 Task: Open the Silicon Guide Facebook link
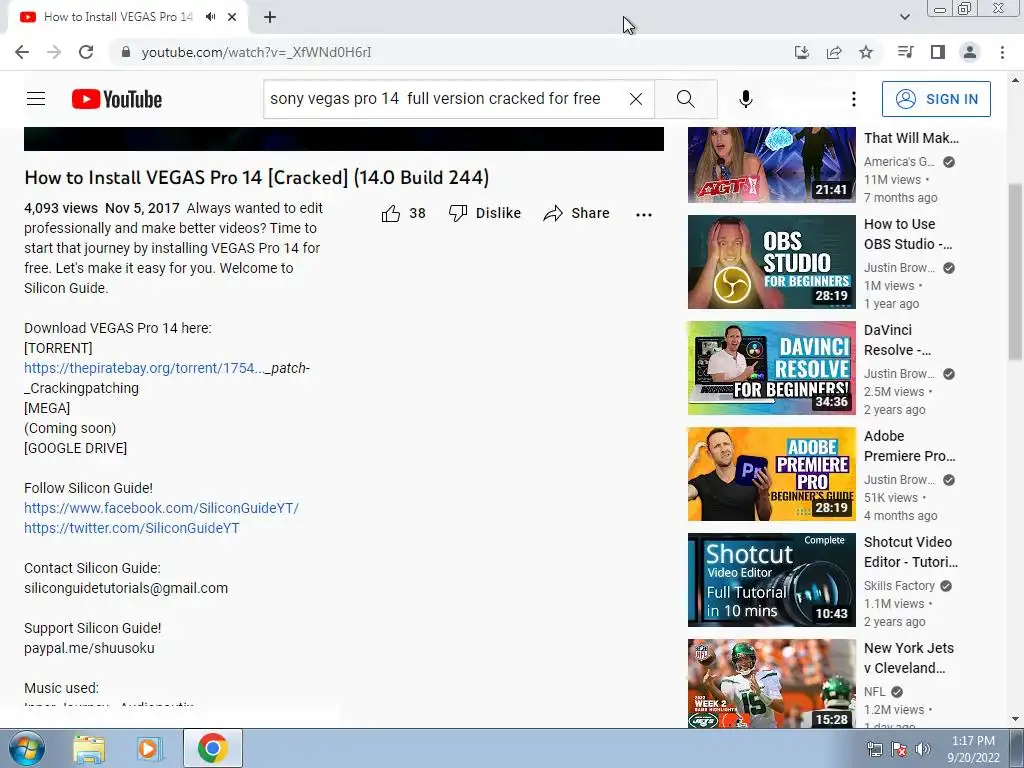pos(161,508)
